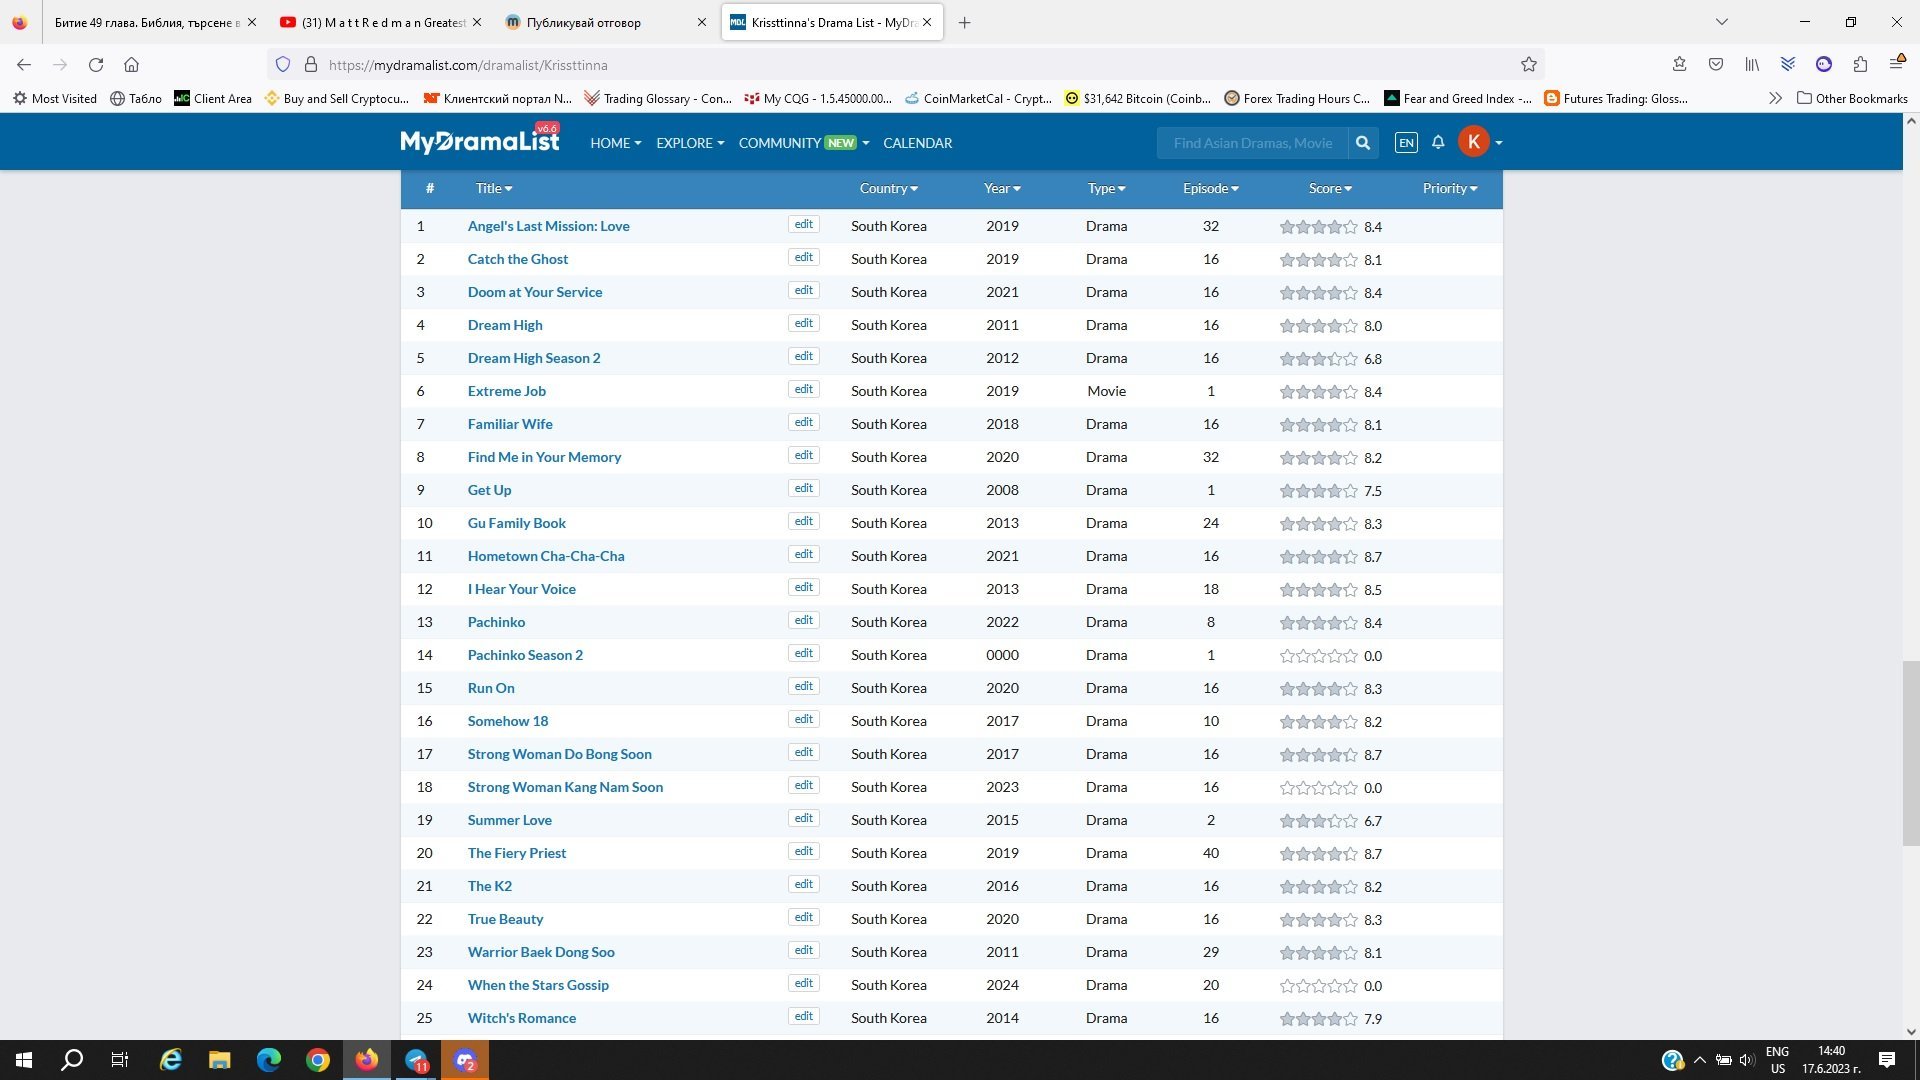Open Firefox extensions puzzle icon
Image resolution: width=1920 pixels, height=1080 pixels.
coord(1860,65)
